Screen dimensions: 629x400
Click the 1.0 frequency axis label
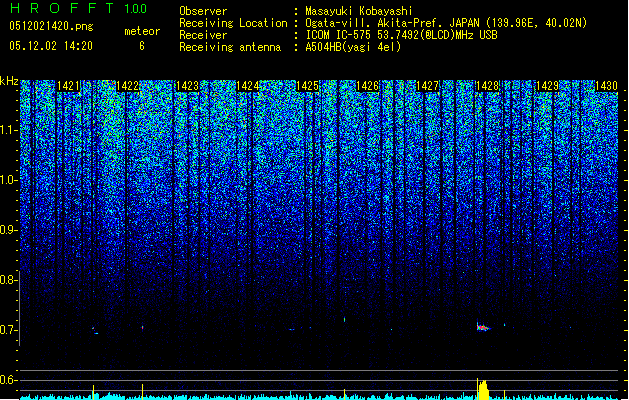(8, 180)
